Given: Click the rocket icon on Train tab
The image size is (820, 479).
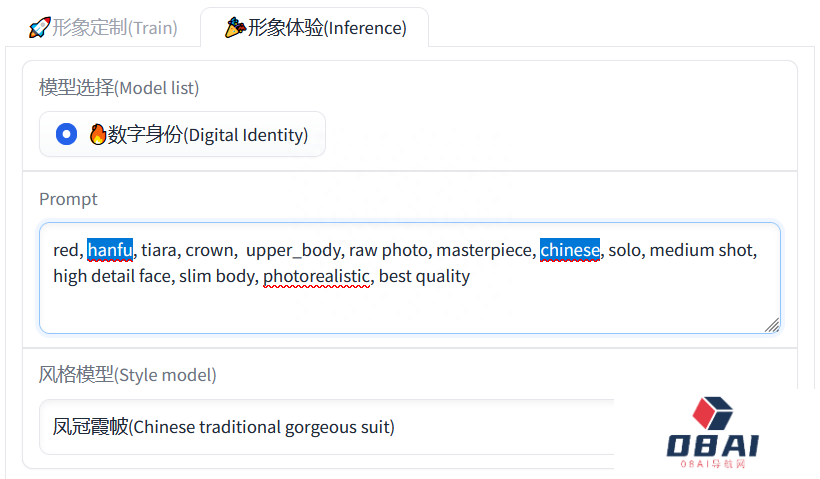Looking at the screenshot, I should click(x=40, y=27).
